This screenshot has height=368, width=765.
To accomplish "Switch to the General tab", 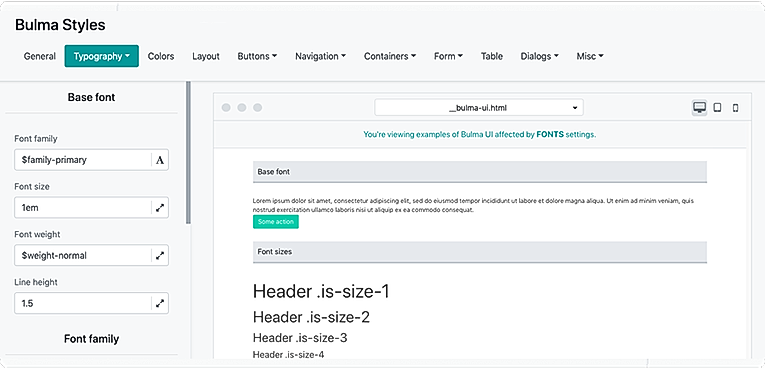I will (40, 56).
